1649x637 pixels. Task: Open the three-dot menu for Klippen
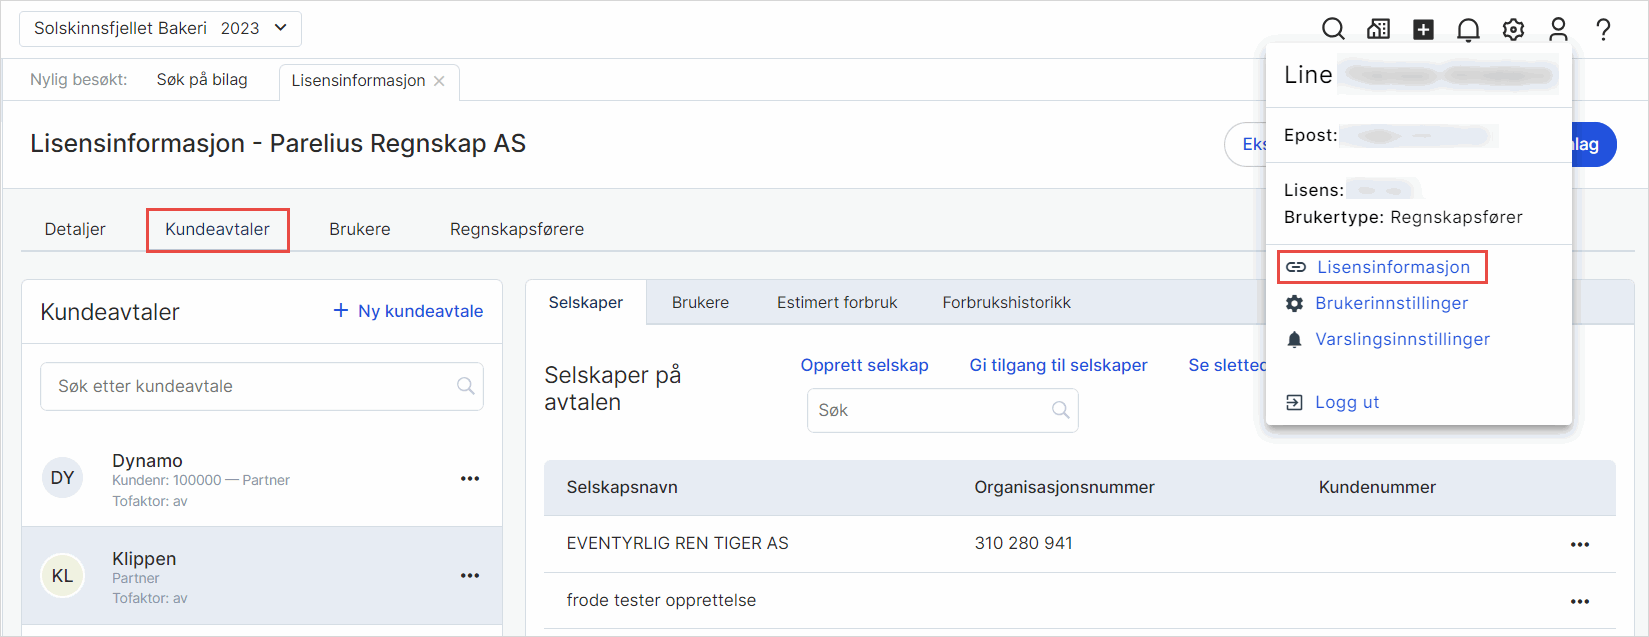tap(470, 576)
